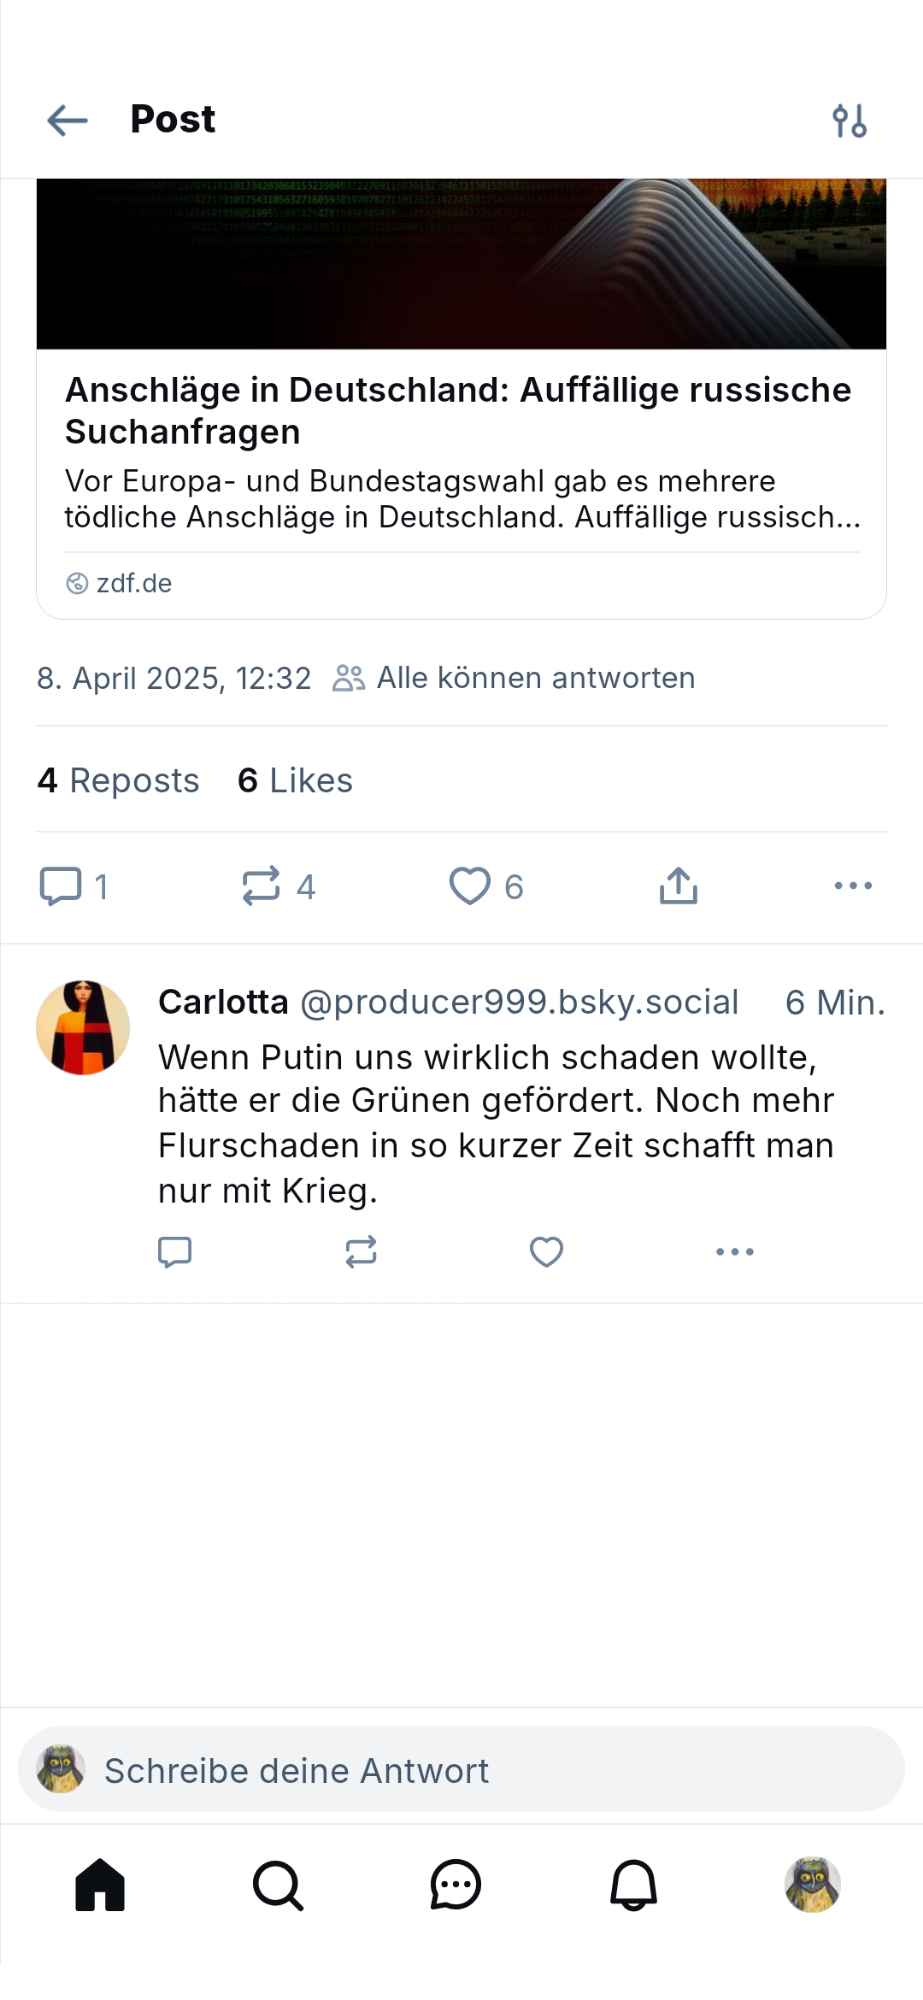Reply to the main post
The width and height of the screenshot is (923, 2000).
tap(61, 886)
